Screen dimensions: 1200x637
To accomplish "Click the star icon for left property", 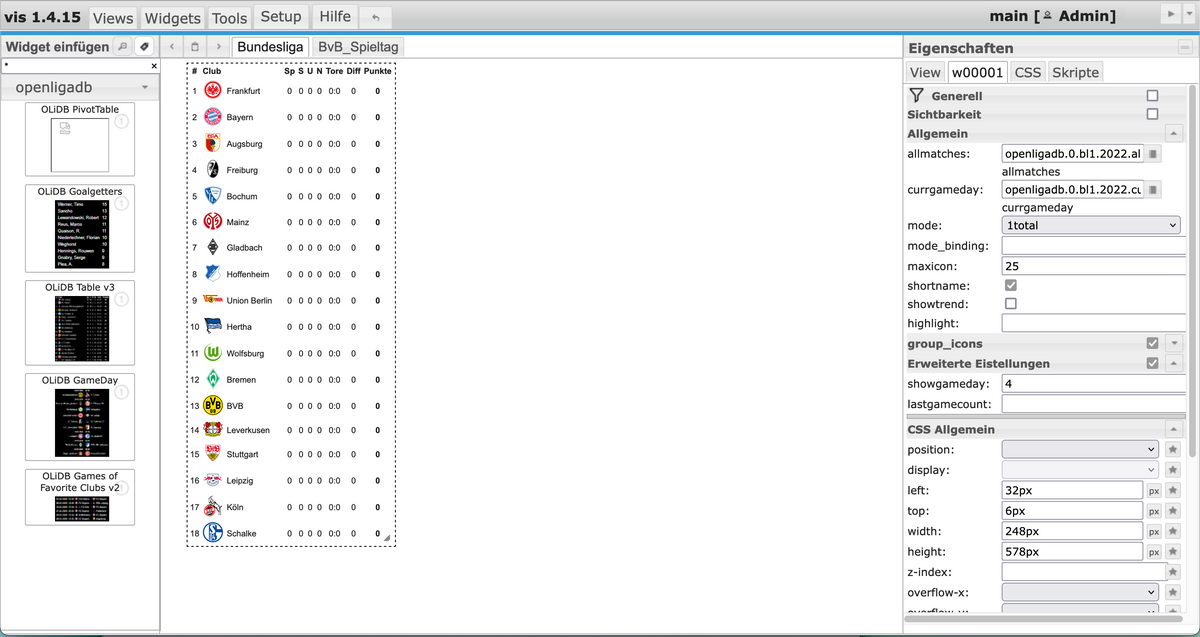I will pyautogui.click(x=1173, y=491).
